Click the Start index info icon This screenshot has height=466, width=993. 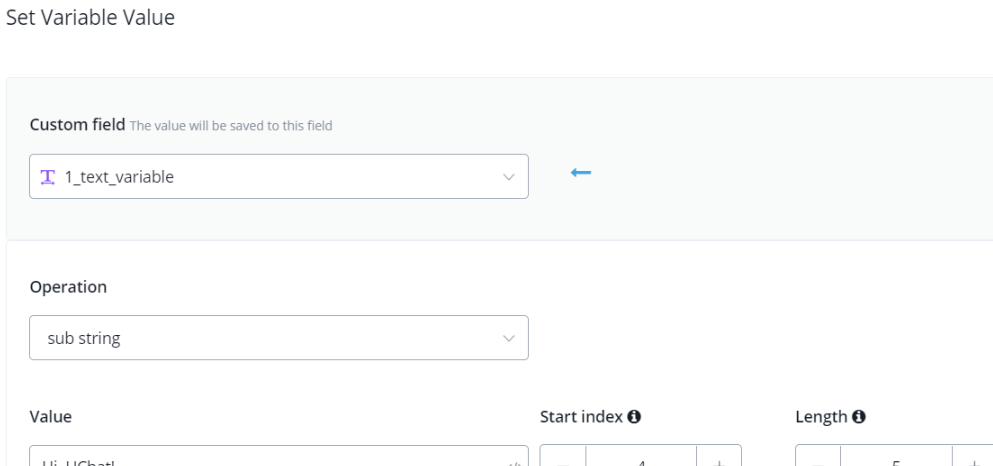634,417
